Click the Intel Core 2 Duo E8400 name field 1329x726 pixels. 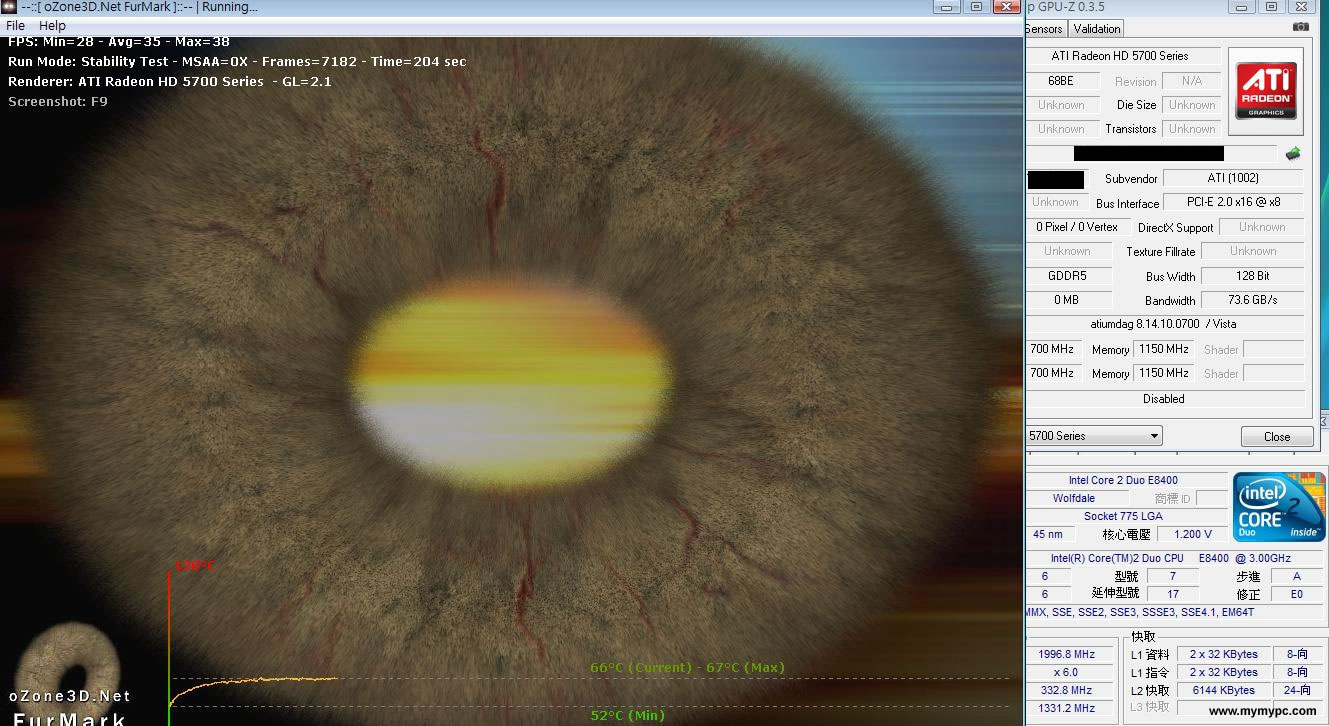pyautogui.click(x=1122, y=480)
